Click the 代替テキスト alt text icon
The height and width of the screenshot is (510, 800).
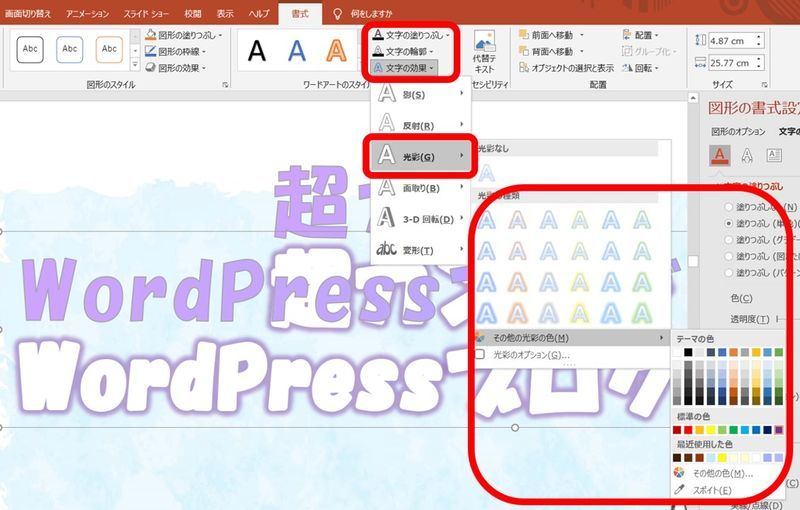pyautogui.click(x=484, y=40)
